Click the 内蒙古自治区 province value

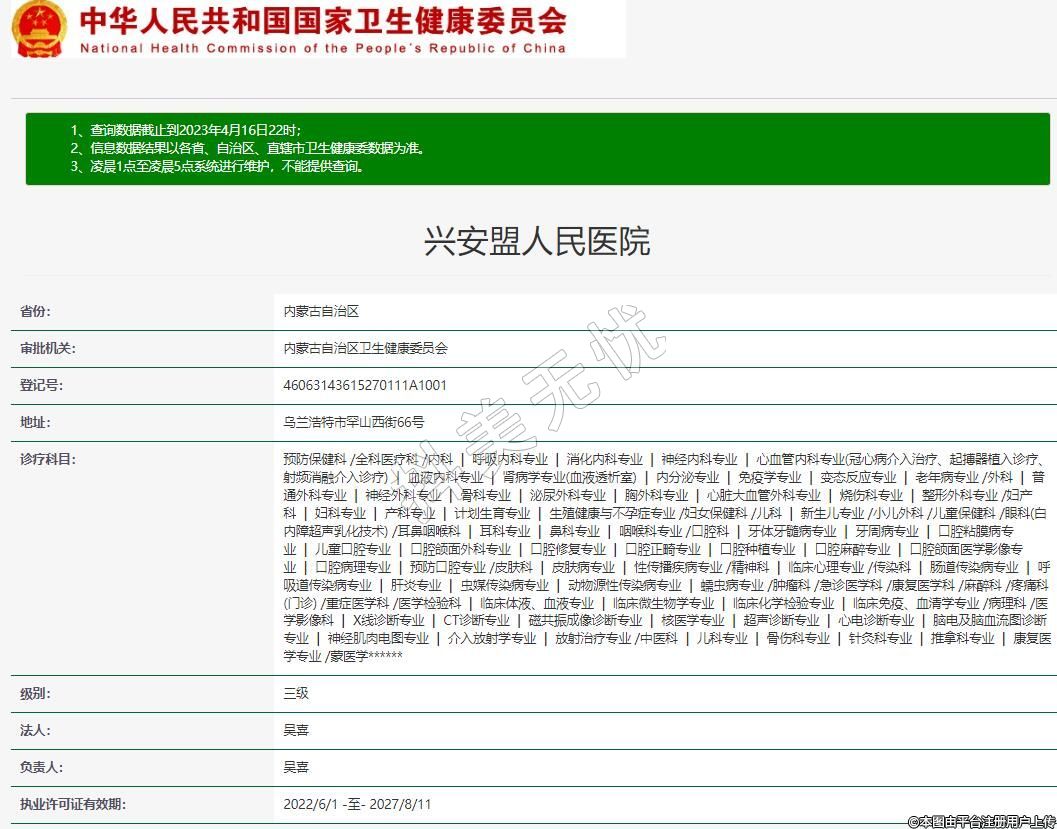click(321, 312)
